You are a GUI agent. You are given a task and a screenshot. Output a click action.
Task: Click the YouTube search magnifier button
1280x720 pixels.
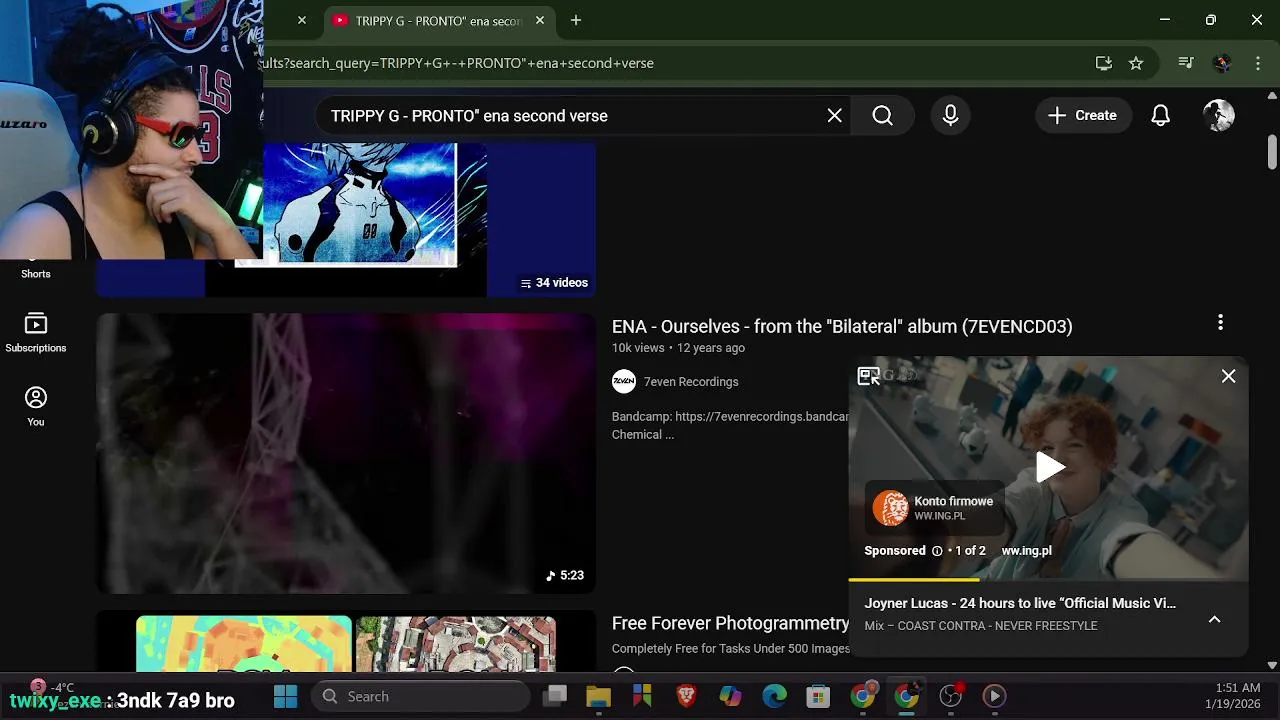(x=882, y=116)
